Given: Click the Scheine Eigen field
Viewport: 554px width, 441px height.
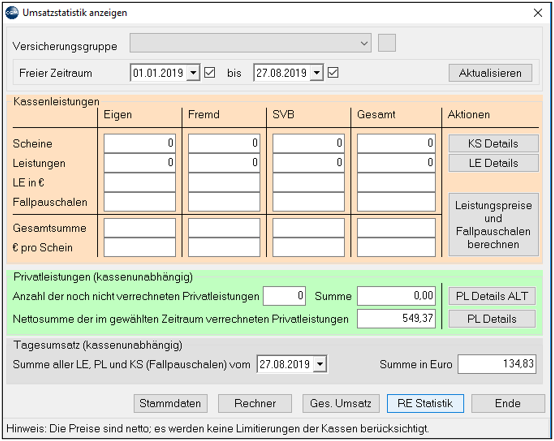Looking at the screenshot, I should [x=140, y=143].
